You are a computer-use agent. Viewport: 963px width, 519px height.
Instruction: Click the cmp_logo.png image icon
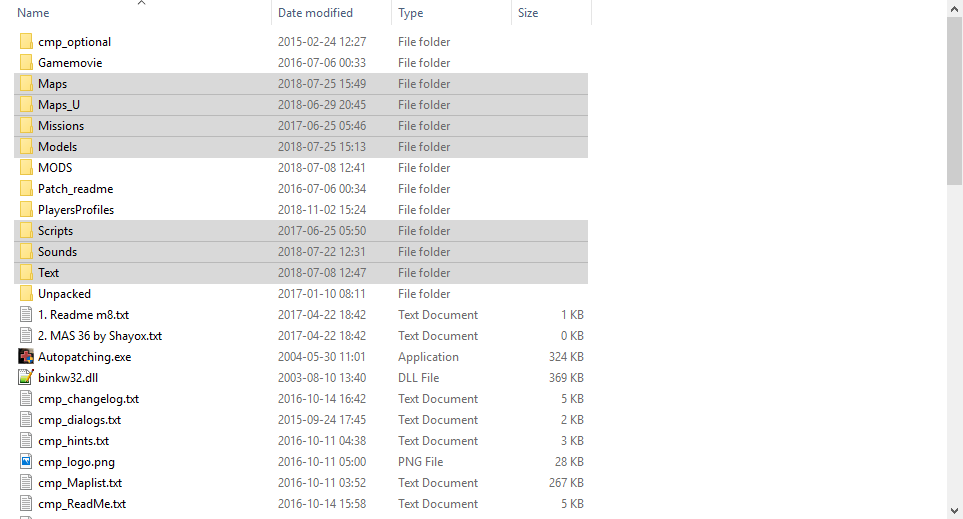click(x=26, y=462)
